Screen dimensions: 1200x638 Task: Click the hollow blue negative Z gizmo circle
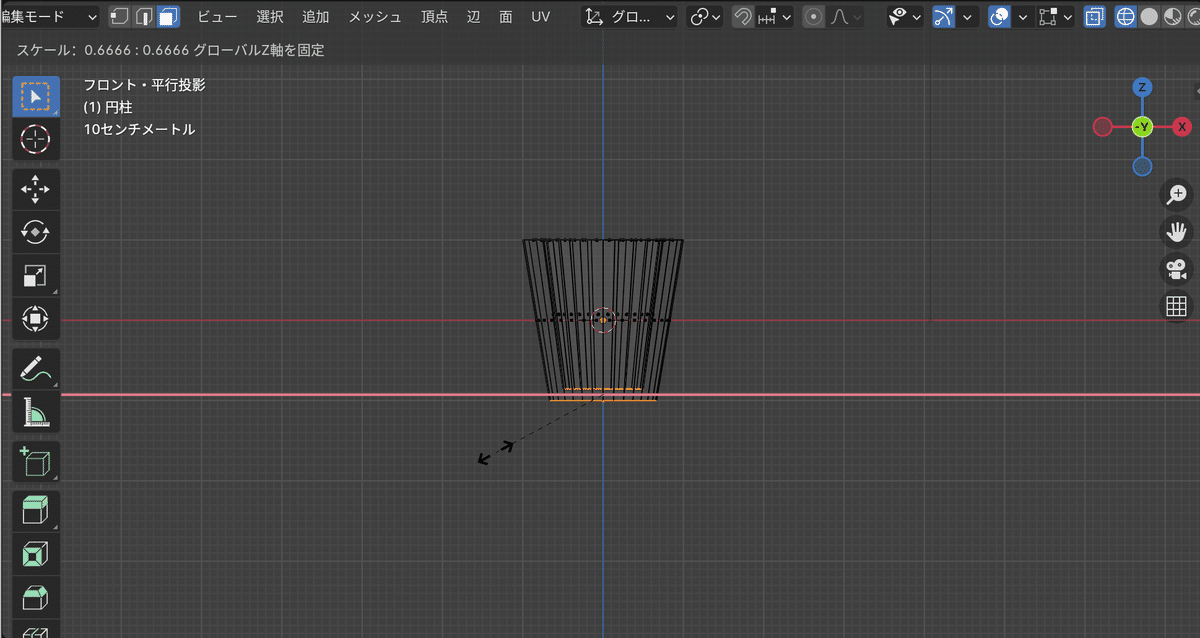[1142, 166]
